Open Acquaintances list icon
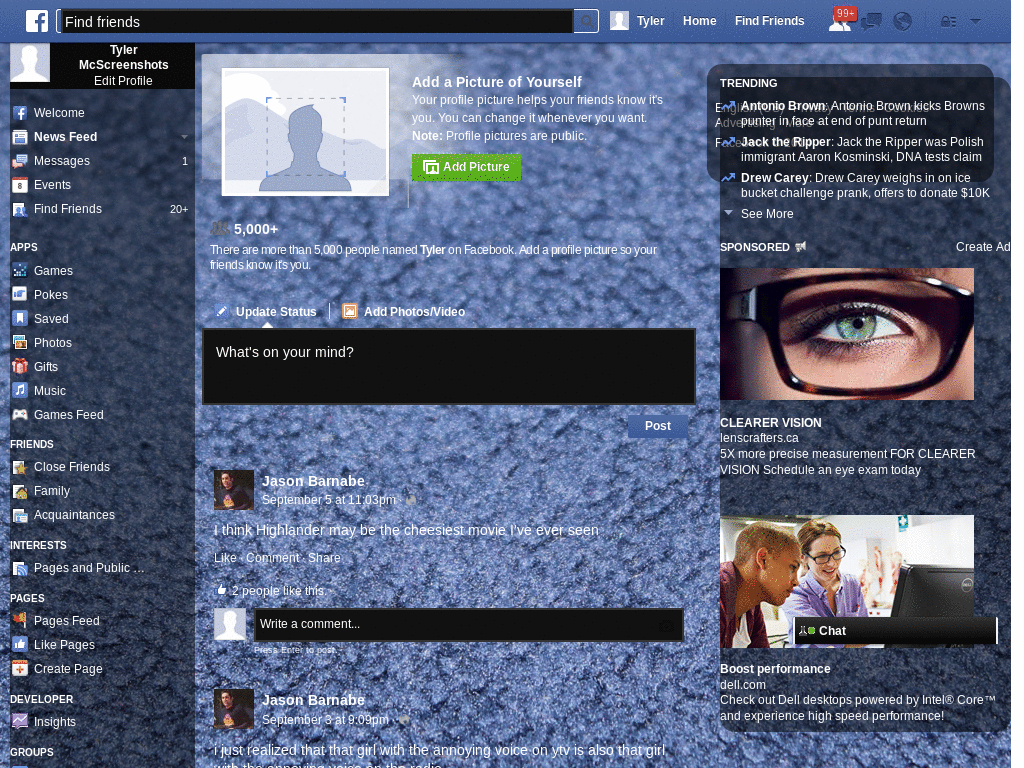Screen dimensions: 1024x768 click(x=20, y=515)
